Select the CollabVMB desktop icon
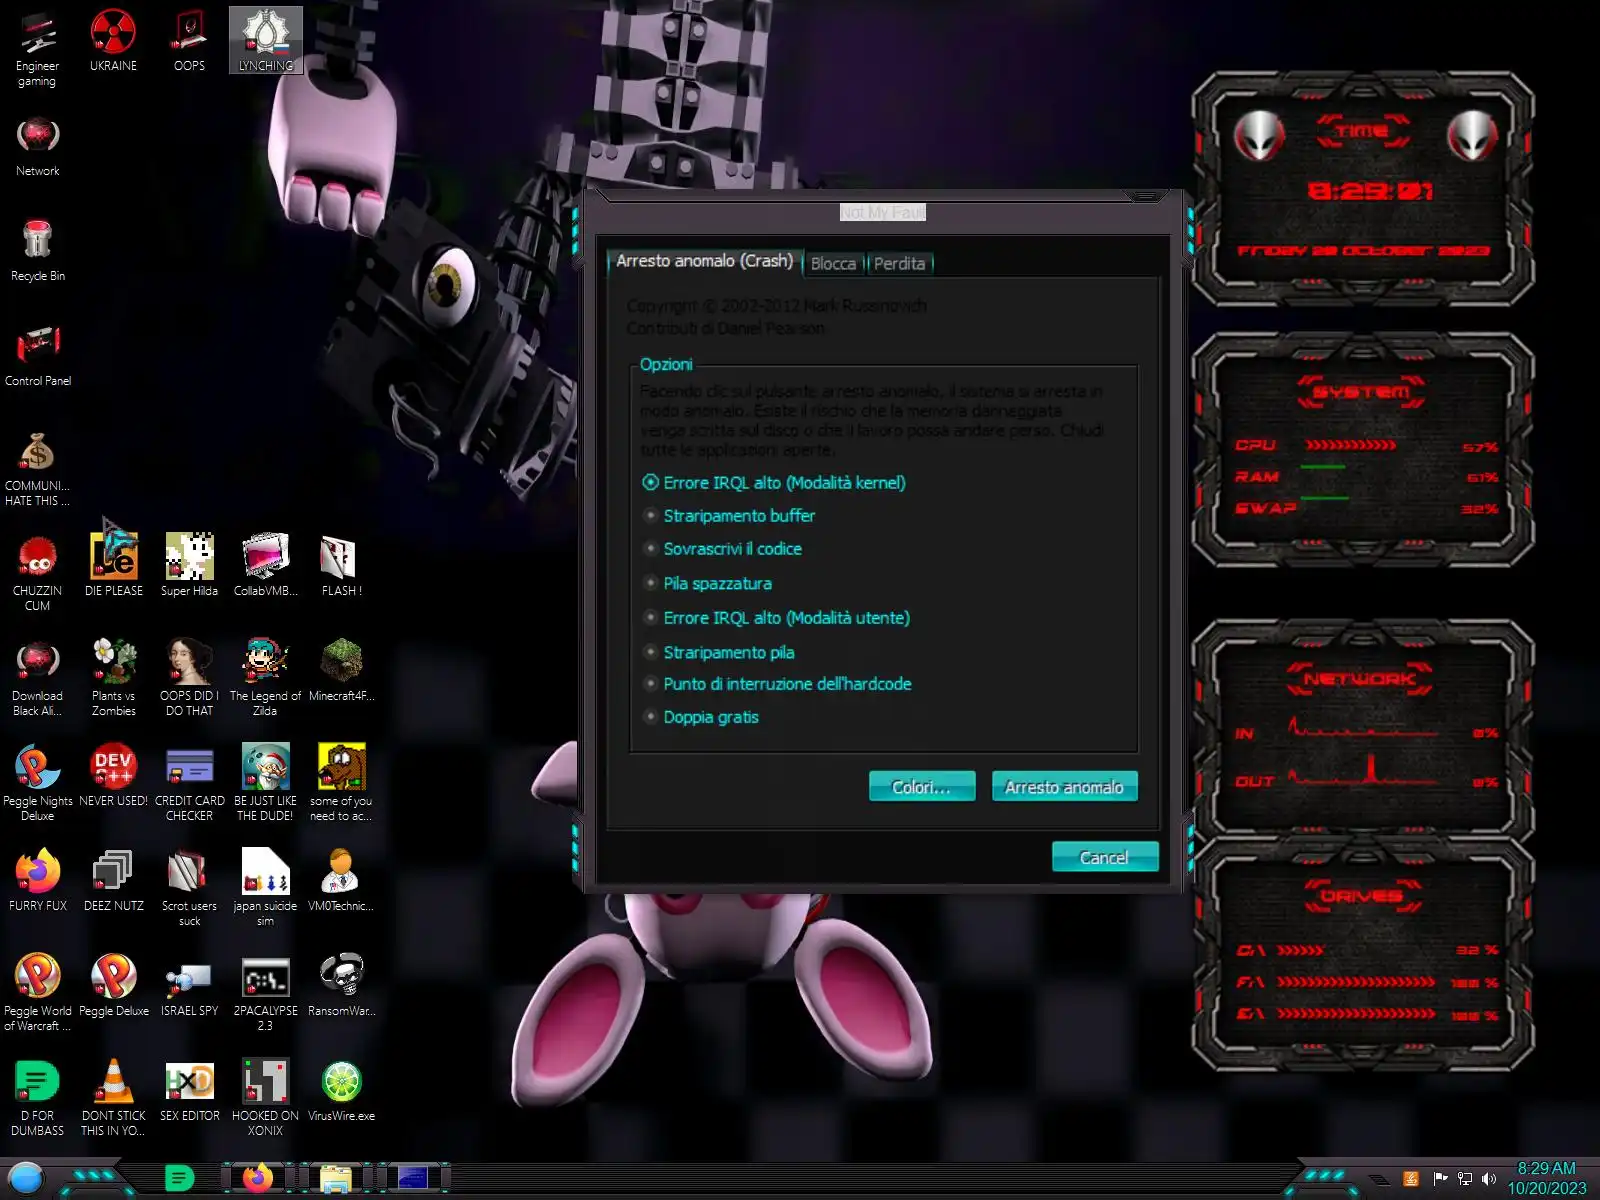 (265, 565)
